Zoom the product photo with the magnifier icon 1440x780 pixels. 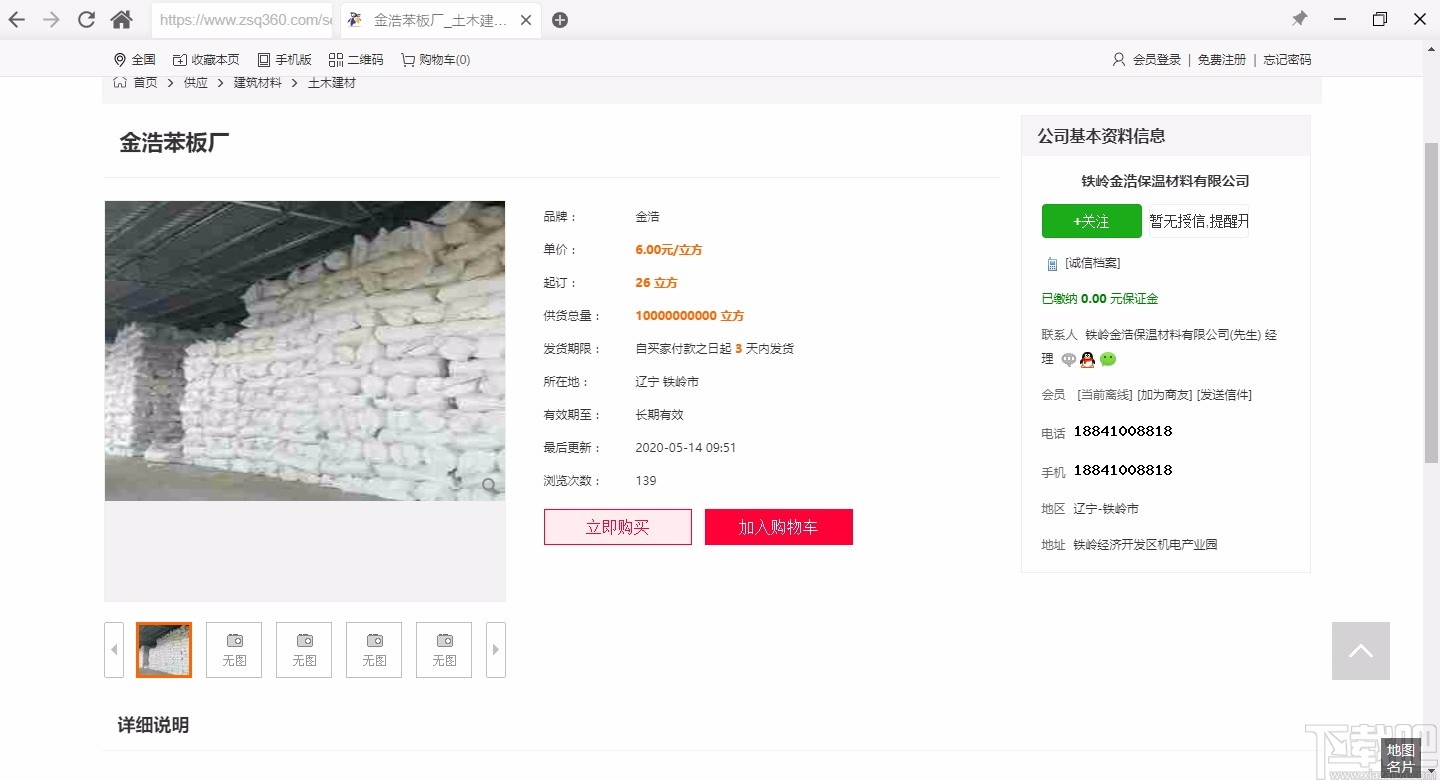489,485
